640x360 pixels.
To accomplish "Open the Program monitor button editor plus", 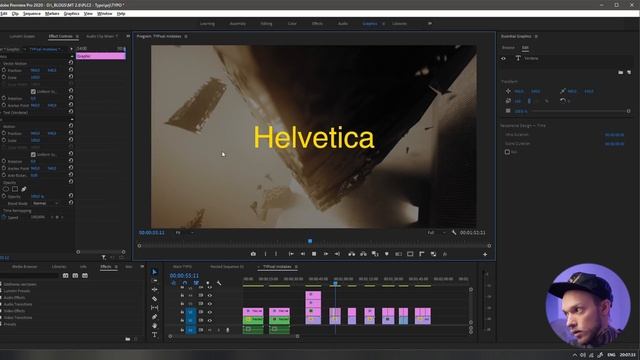I will click(x=485, y=254).
